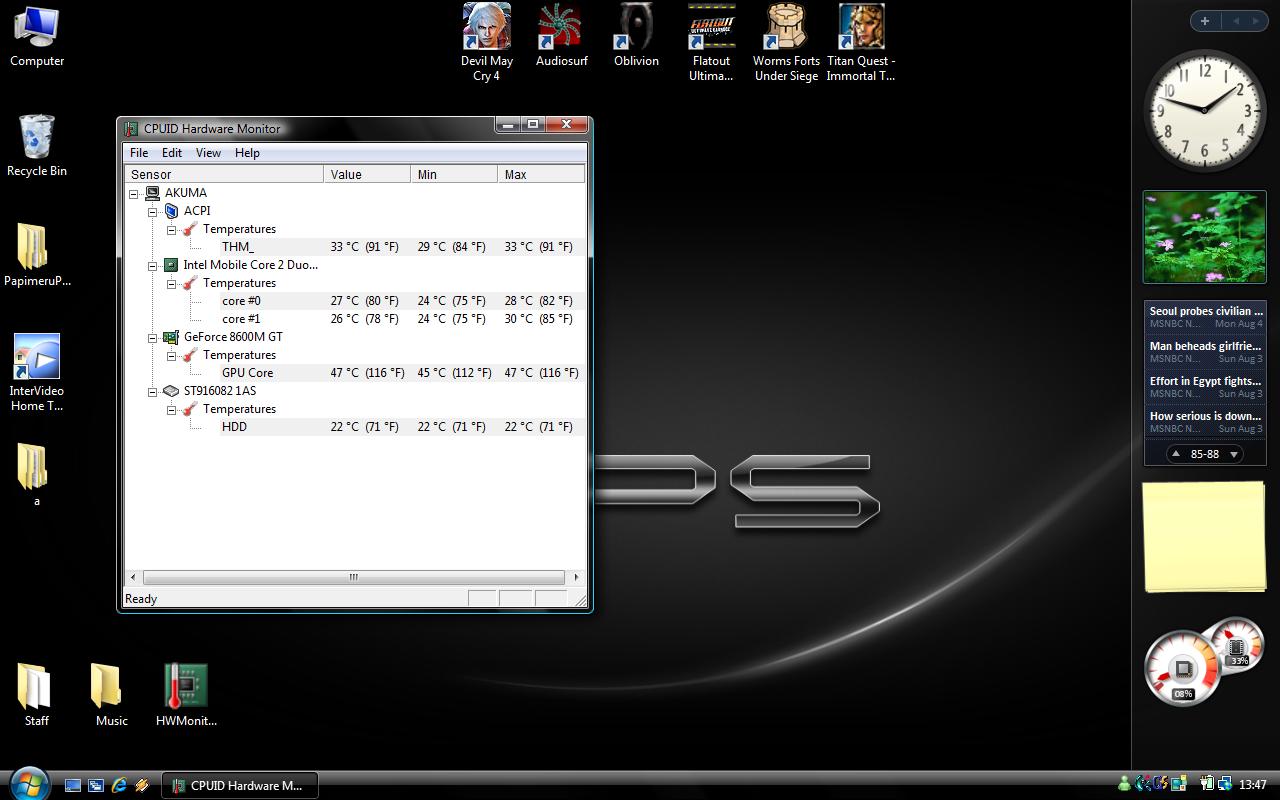Open the Help menu

[x=247, y=153]
